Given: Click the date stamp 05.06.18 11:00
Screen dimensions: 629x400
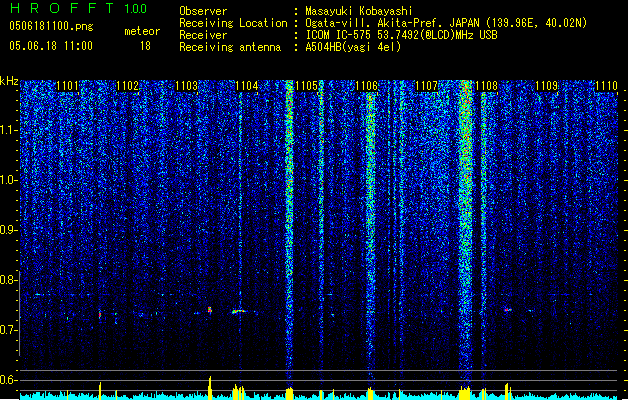Looking at the screenshot, I should (51, 46).
